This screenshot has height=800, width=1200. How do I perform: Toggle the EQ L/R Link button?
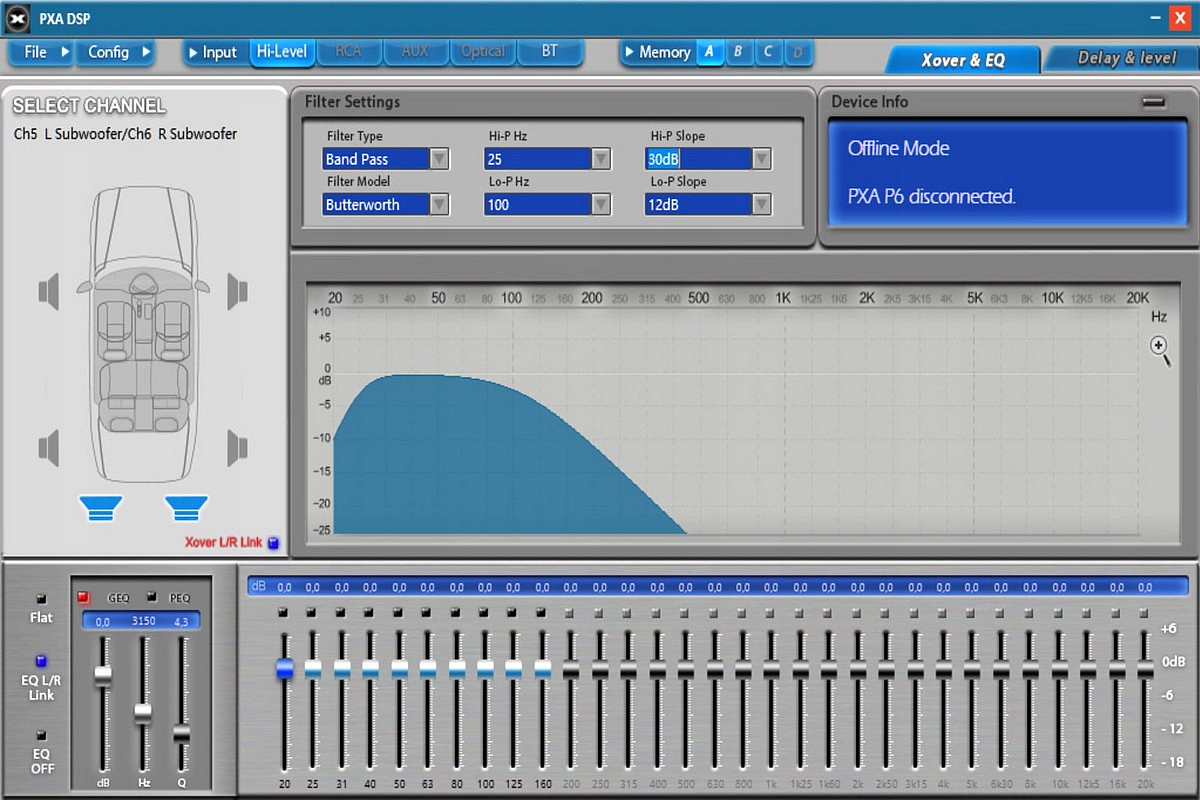tap(41, 662)
